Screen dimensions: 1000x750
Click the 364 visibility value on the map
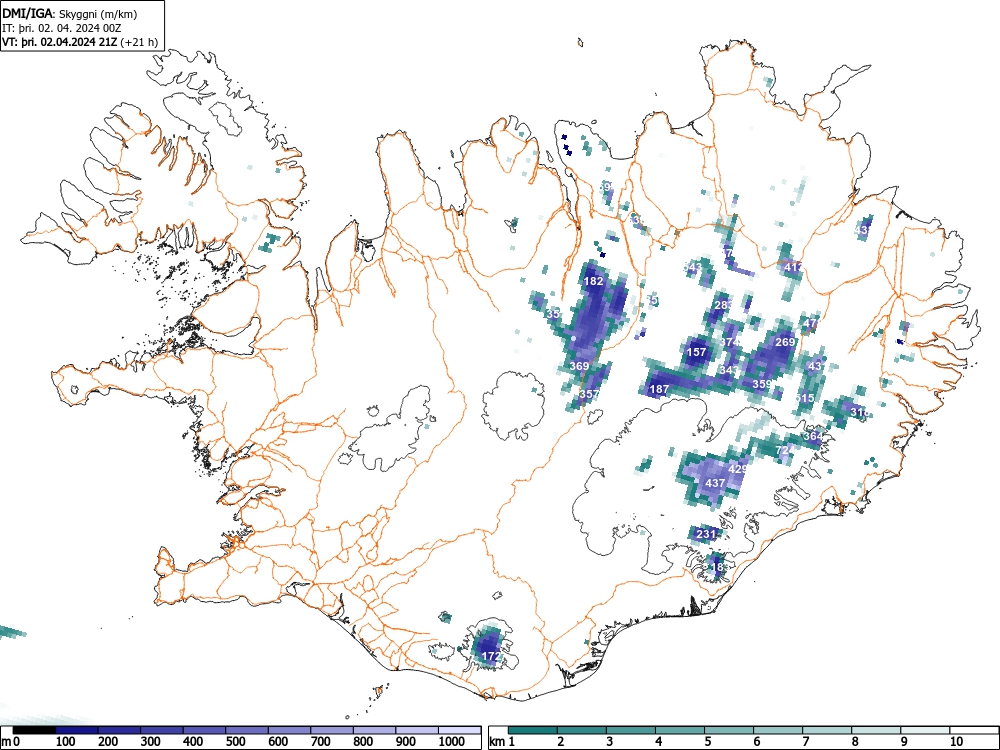813,436
